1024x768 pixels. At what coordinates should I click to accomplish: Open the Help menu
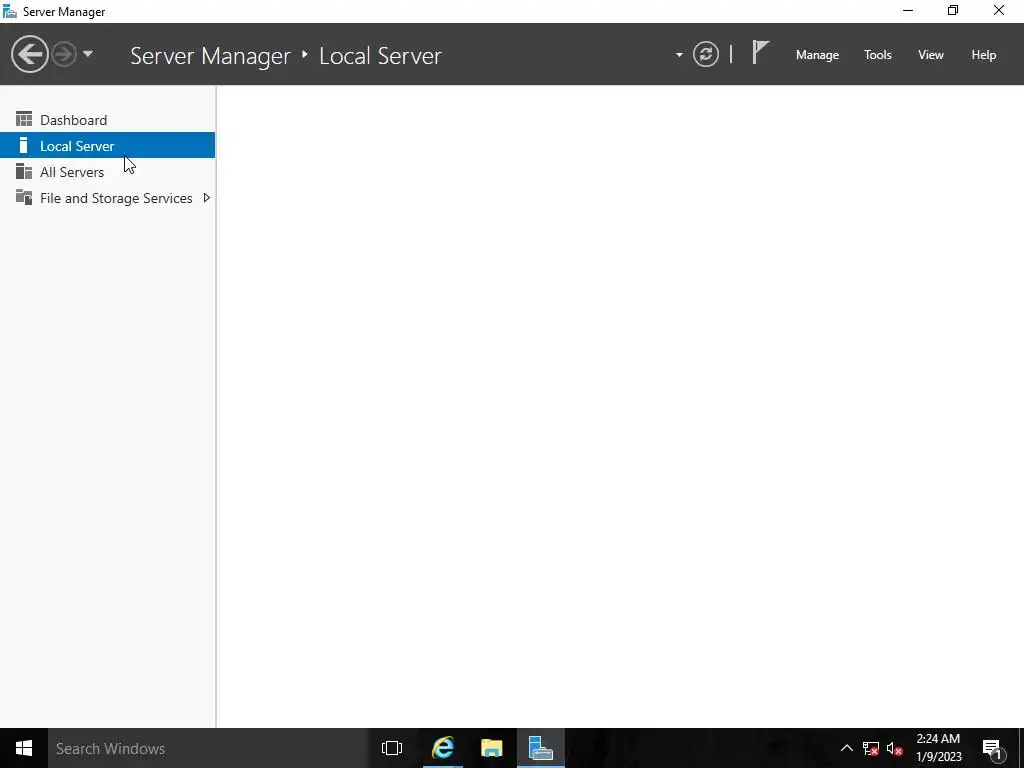pyautogui.click(x=984, y=55)
